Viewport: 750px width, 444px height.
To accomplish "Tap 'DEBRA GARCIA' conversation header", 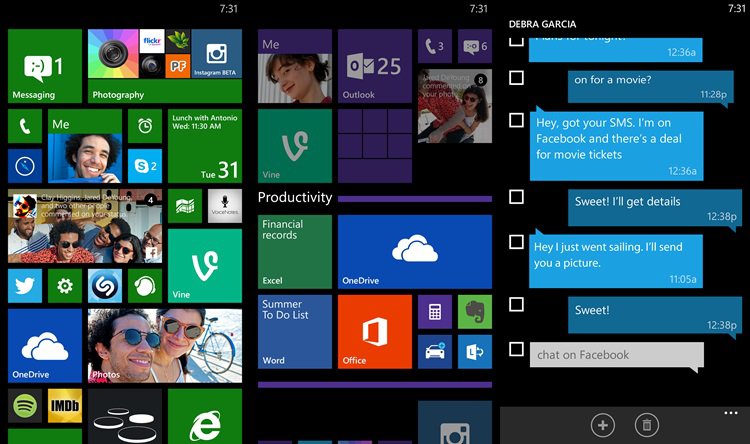I will 542,24.
